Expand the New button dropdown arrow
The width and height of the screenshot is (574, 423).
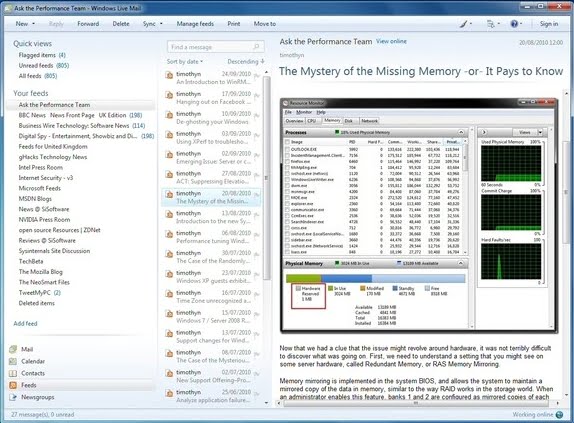pos(34,24)
